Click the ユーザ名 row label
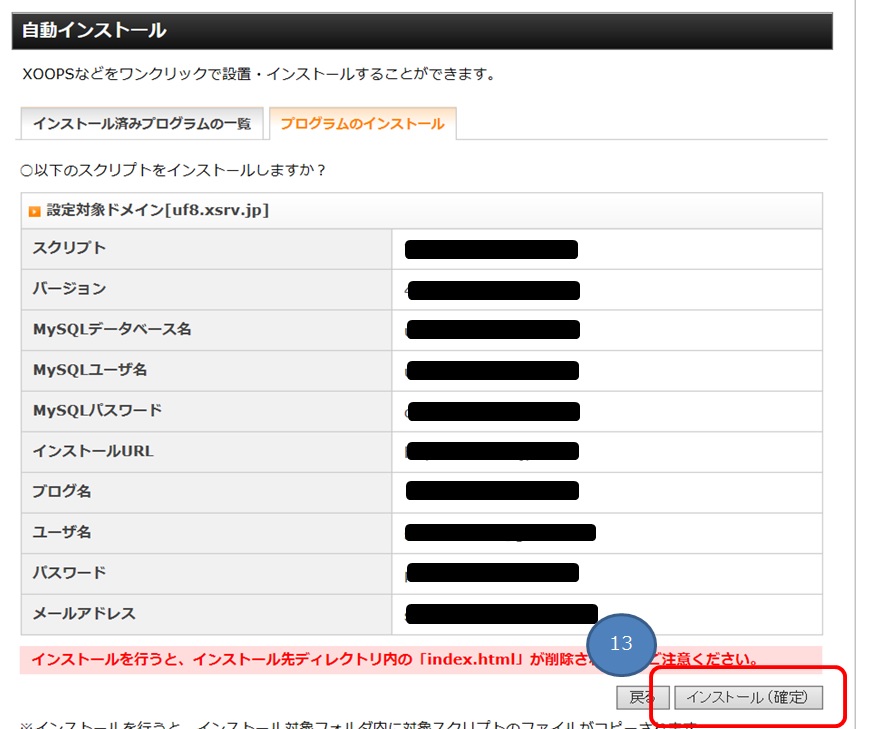The width and height of the screenshot is (880, 729). point(62,532)
